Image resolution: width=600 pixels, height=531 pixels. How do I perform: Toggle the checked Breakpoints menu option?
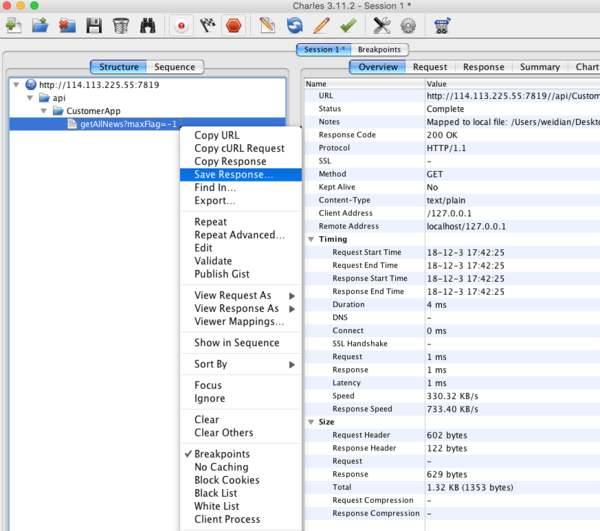(x=222, y=454)
